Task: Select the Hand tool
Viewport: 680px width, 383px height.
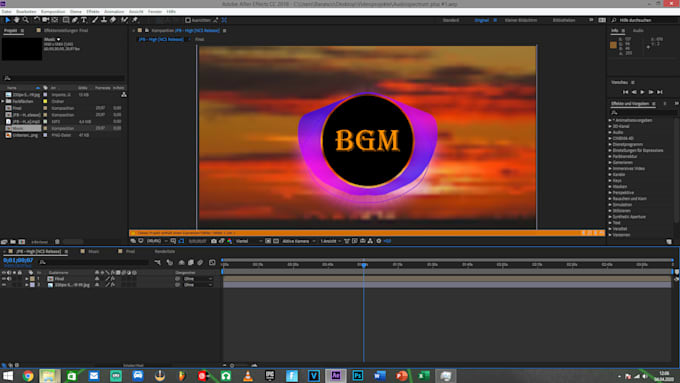Action: pos(16,20)
